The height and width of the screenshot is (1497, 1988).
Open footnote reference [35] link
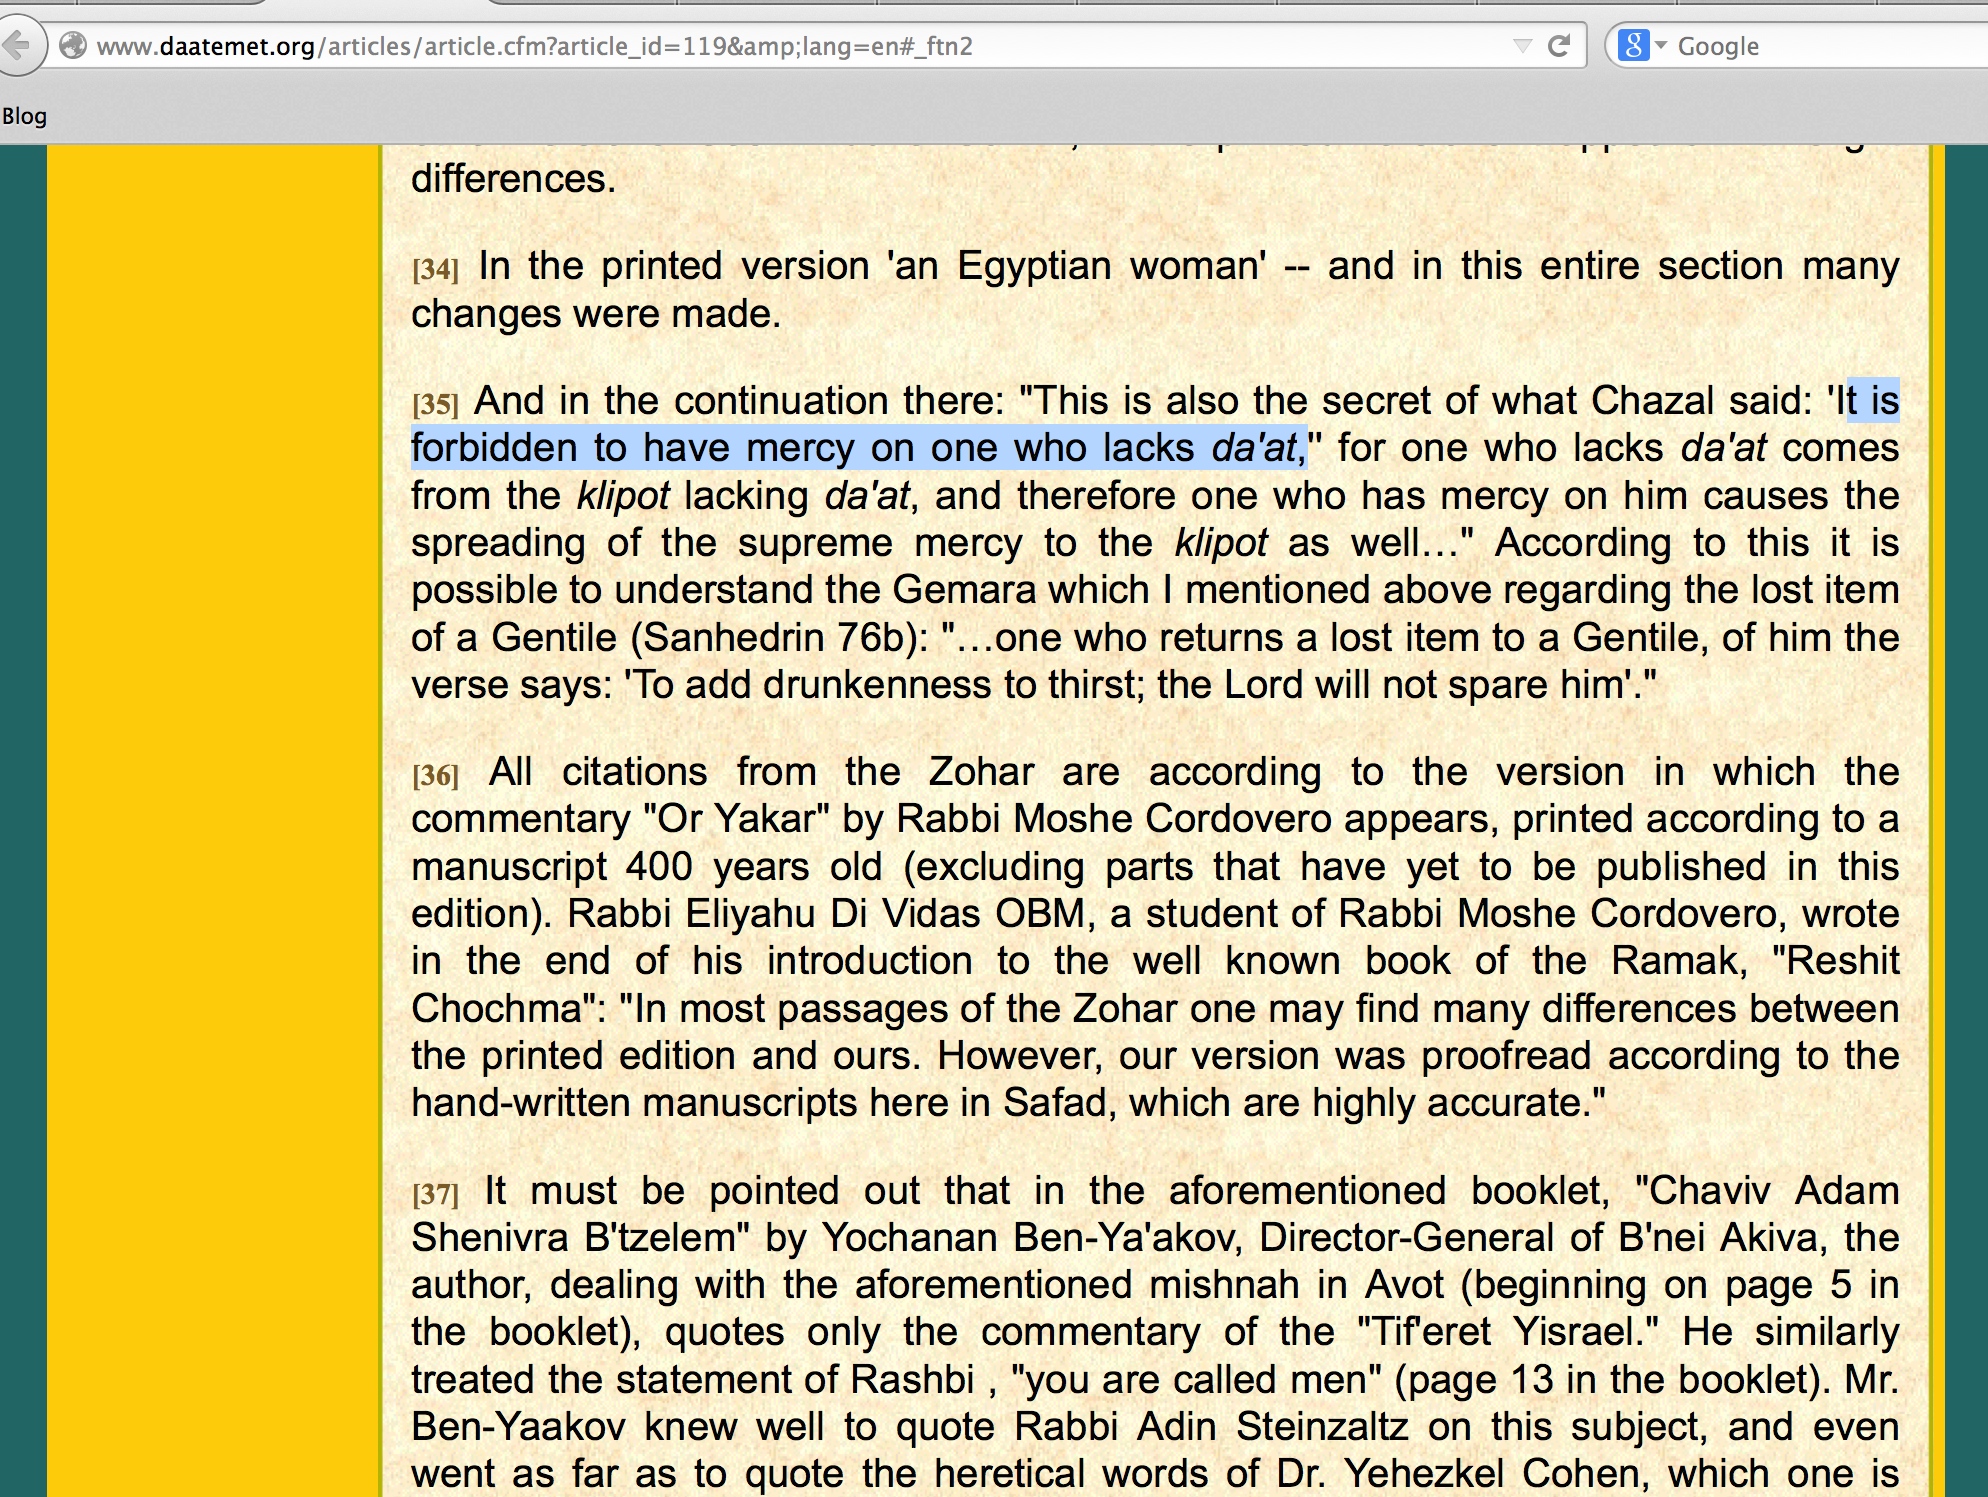point(435,404)
